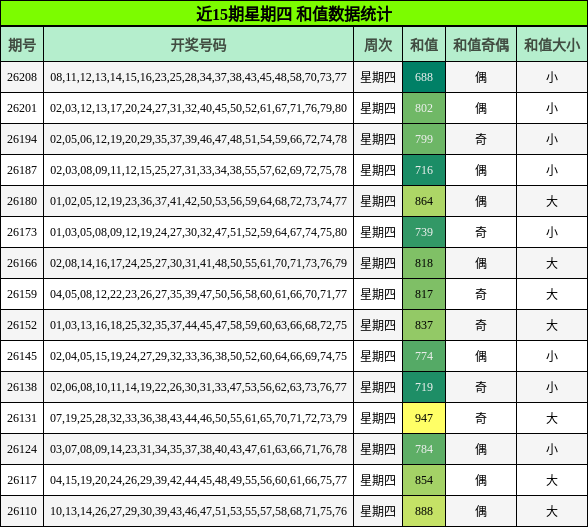Select issue number 26166
The image size is (588, 527).
[x=22, y=263]
